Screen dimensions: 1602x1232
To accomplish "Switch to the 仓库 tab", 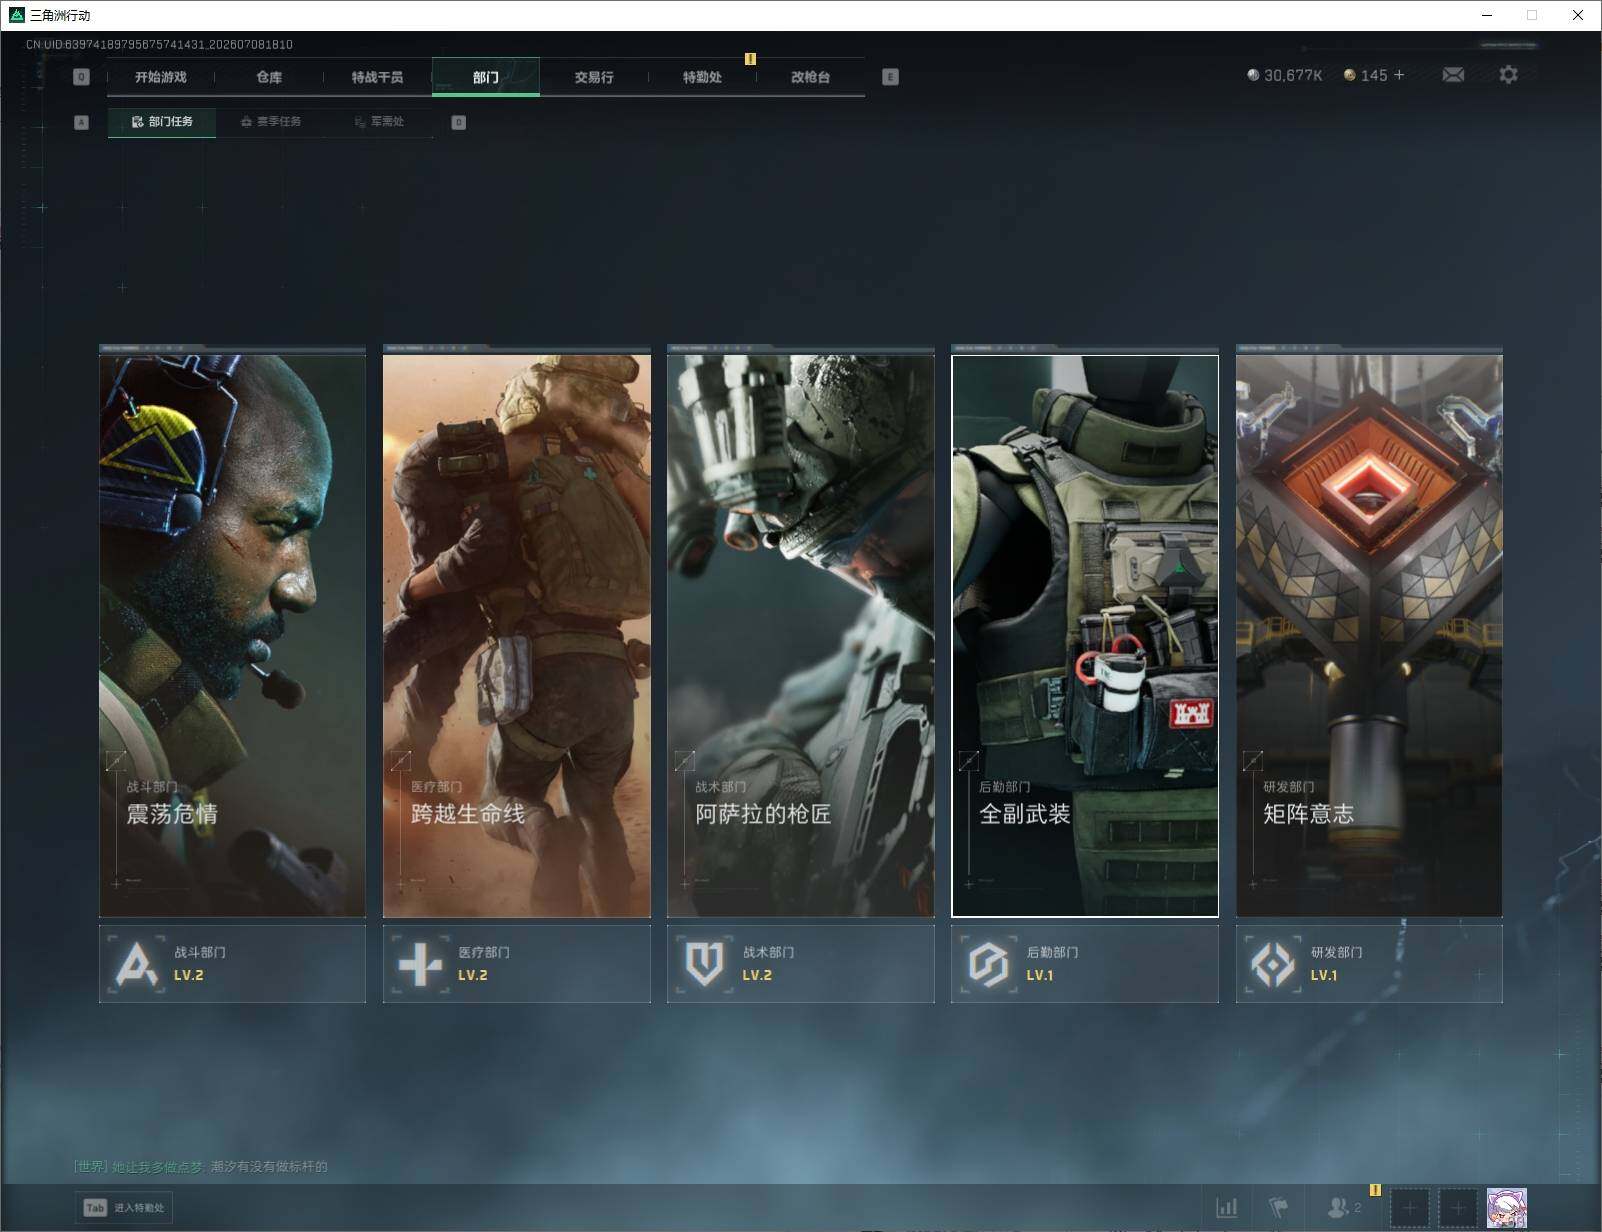I will click(269, 77).
